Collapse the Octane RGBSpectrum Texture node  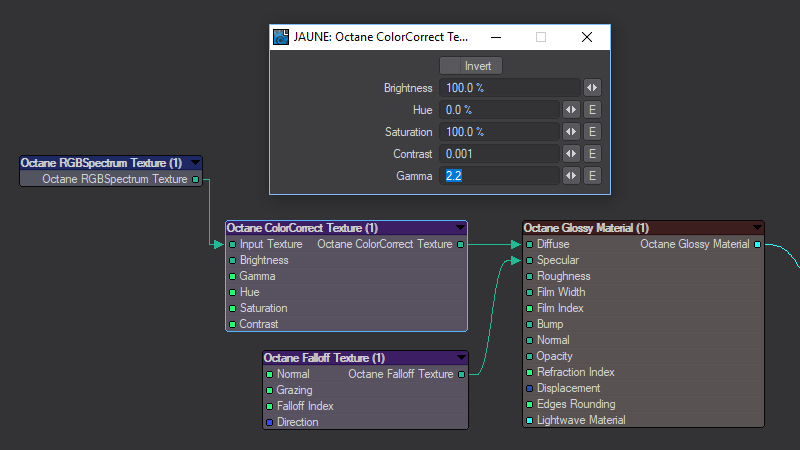[195, 163]
